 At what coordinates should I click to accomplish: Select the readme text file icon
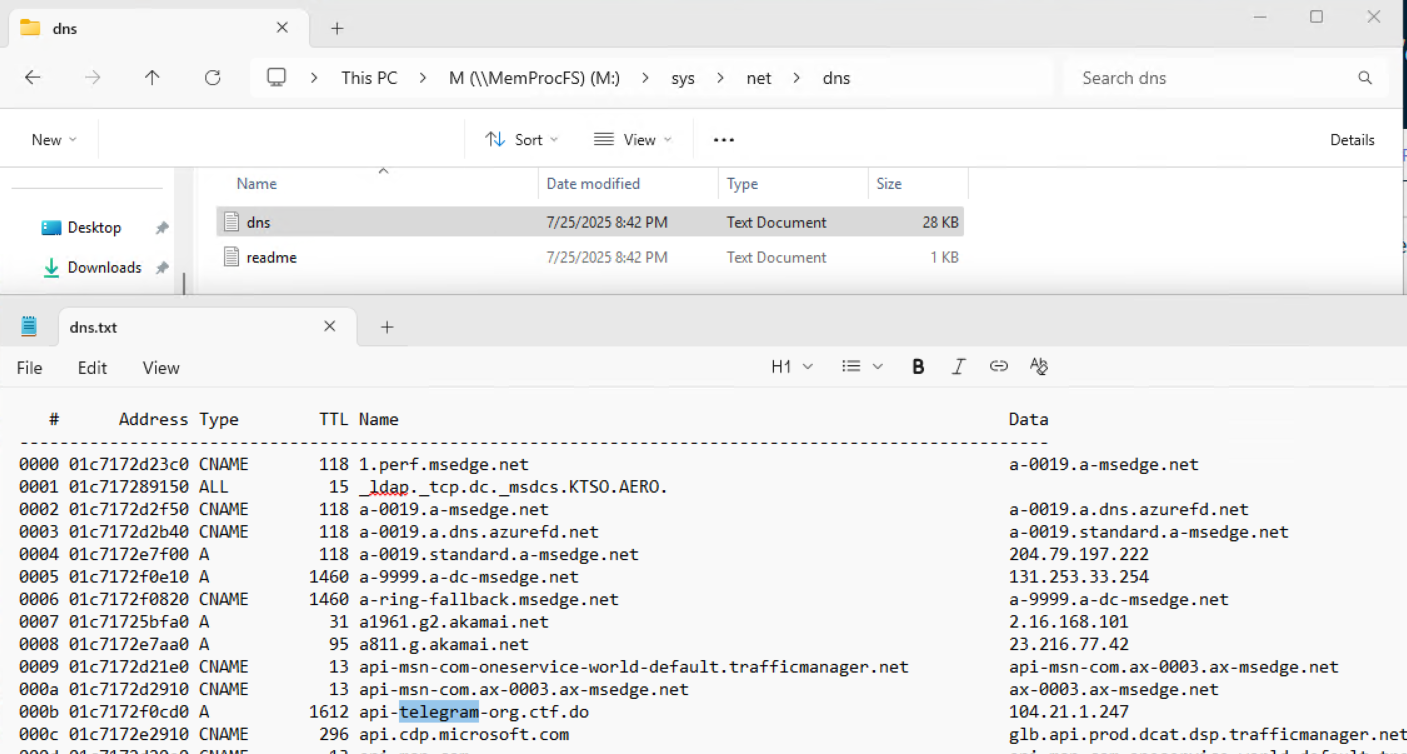[x=232, y=257]
